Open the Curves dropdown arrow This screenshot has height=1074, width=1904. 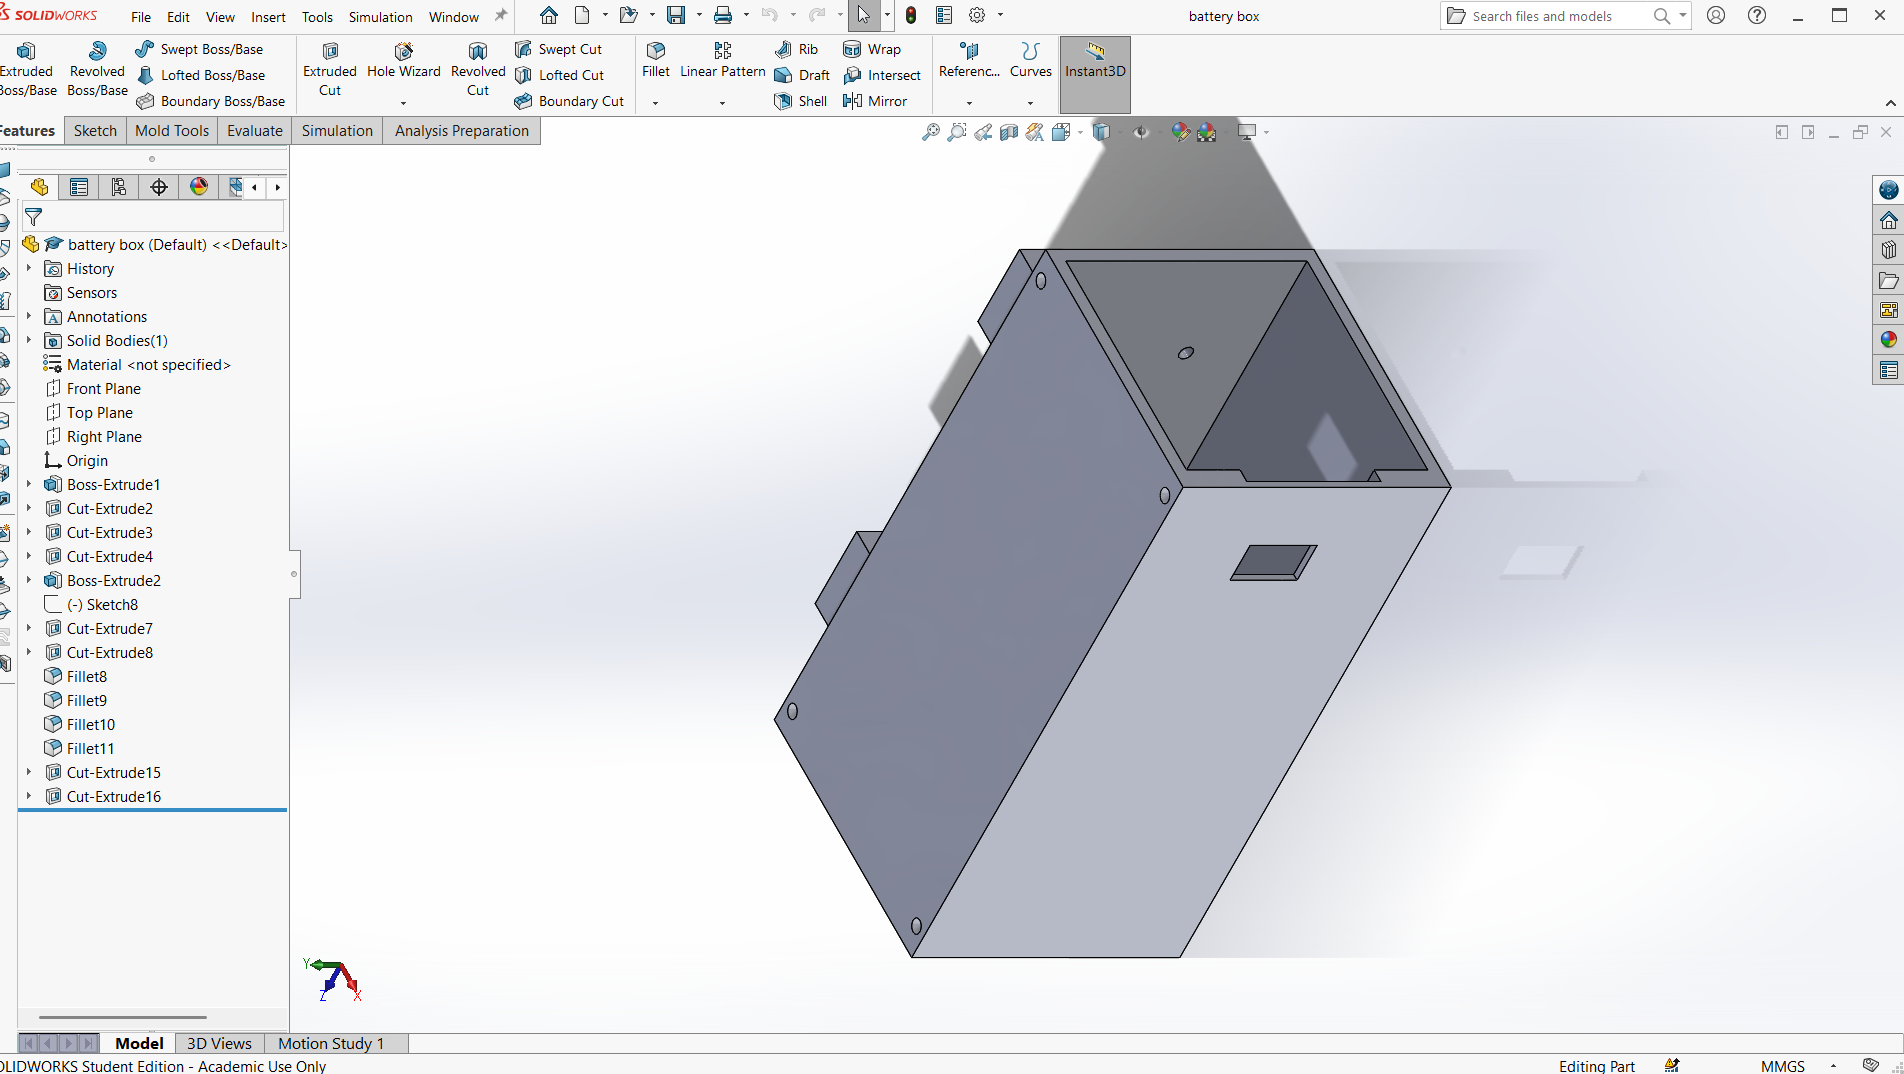pos(1030,103)
